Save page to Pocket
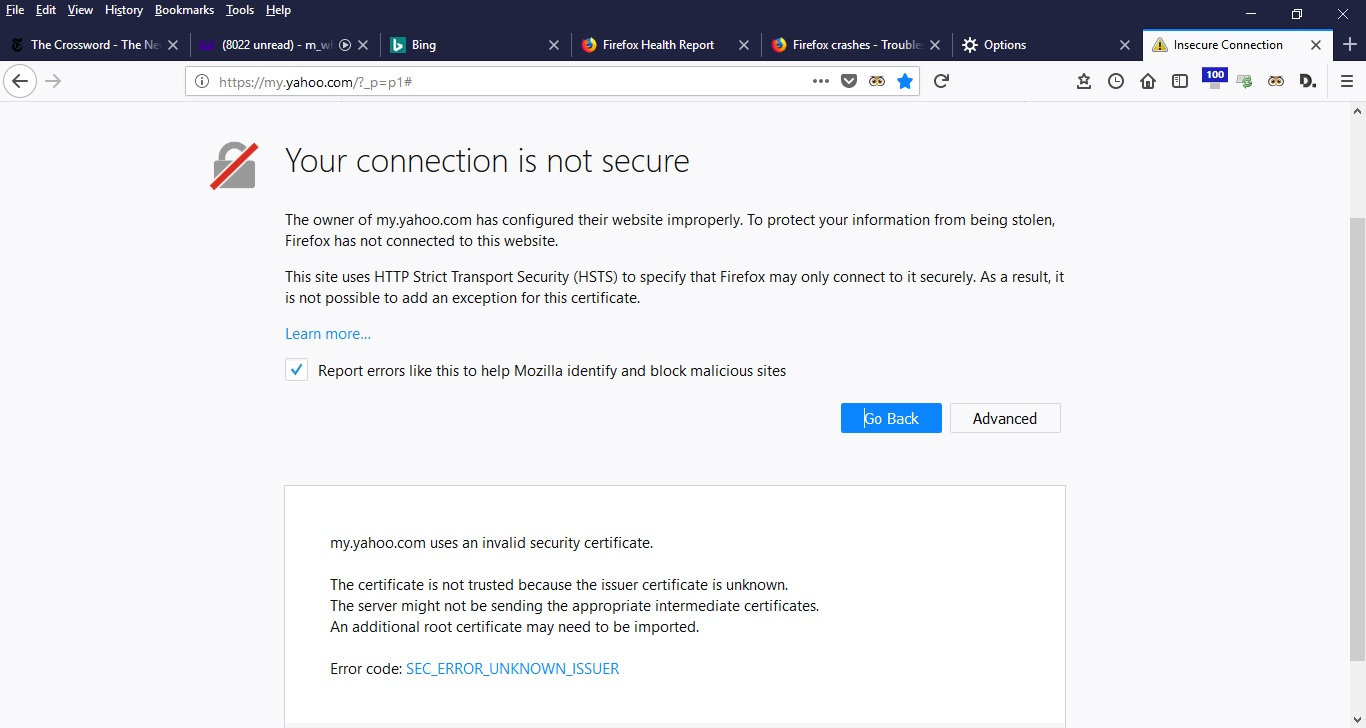1366x728 pixels. [849, 81]
